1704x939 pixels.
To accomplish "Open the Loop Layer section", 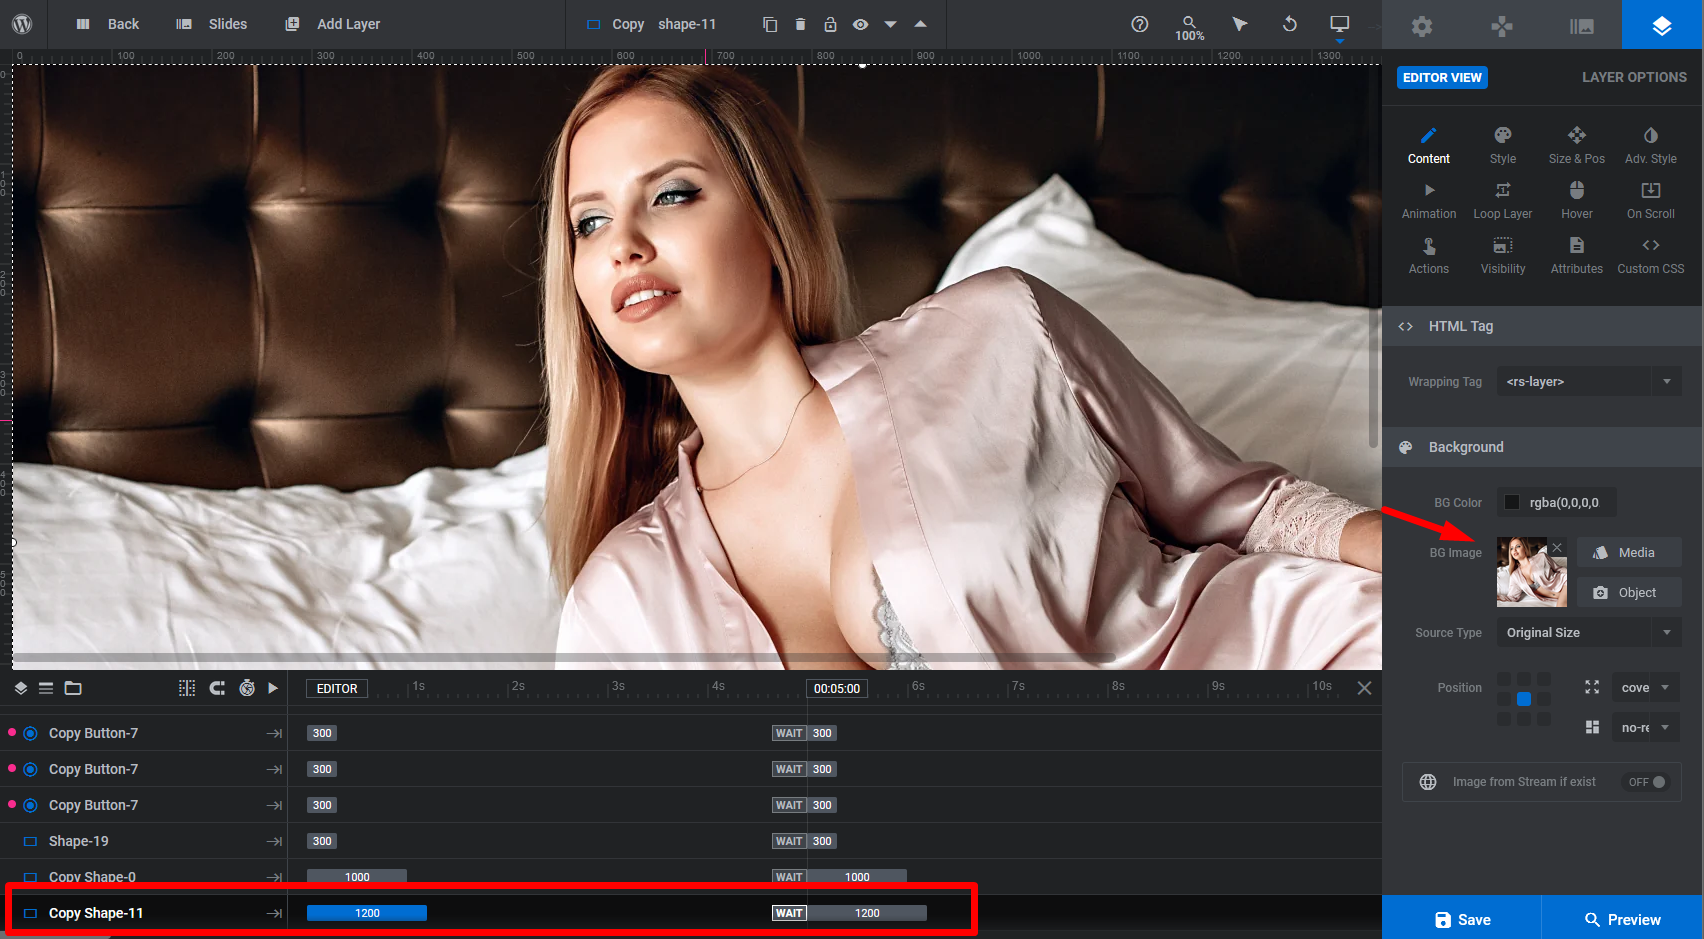I will [x=1503, y=201].
